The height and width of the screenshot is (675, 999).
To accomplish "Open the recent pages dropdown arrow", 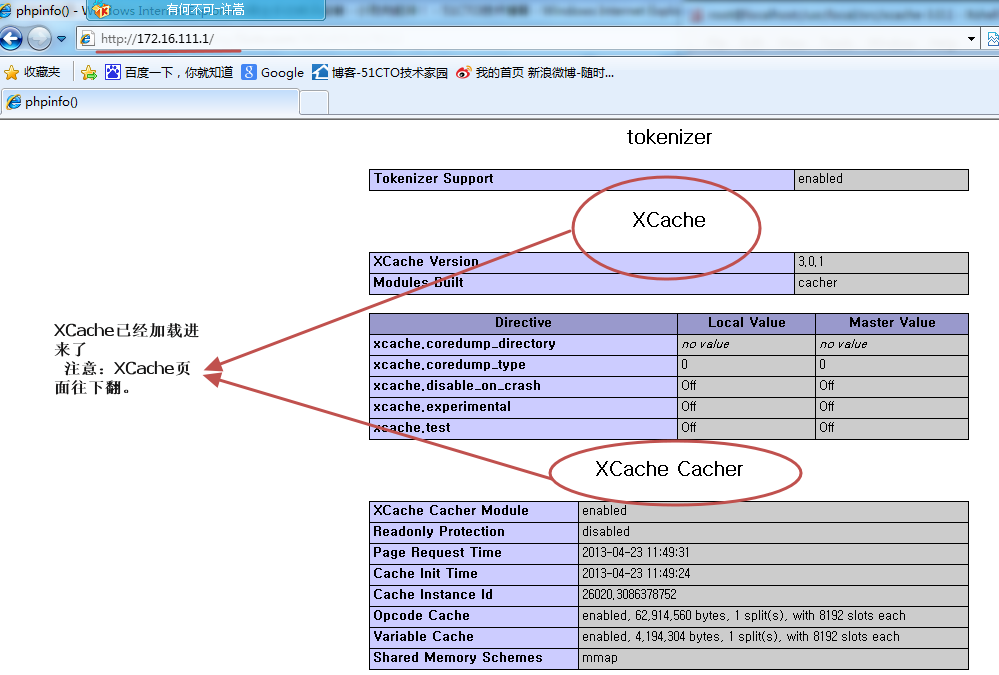I will coord(62,39).
